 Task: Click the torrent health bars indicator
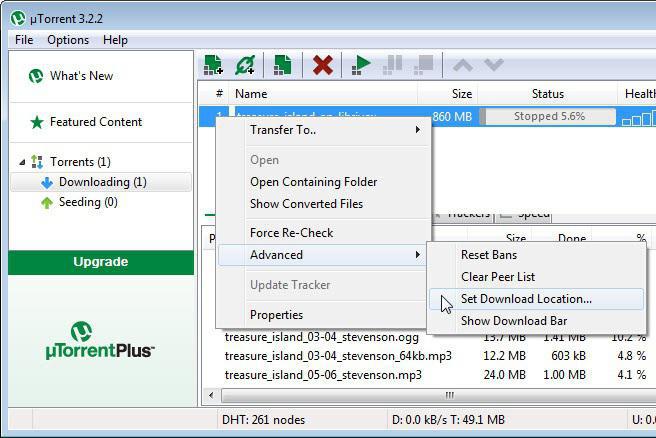point(638,118)
